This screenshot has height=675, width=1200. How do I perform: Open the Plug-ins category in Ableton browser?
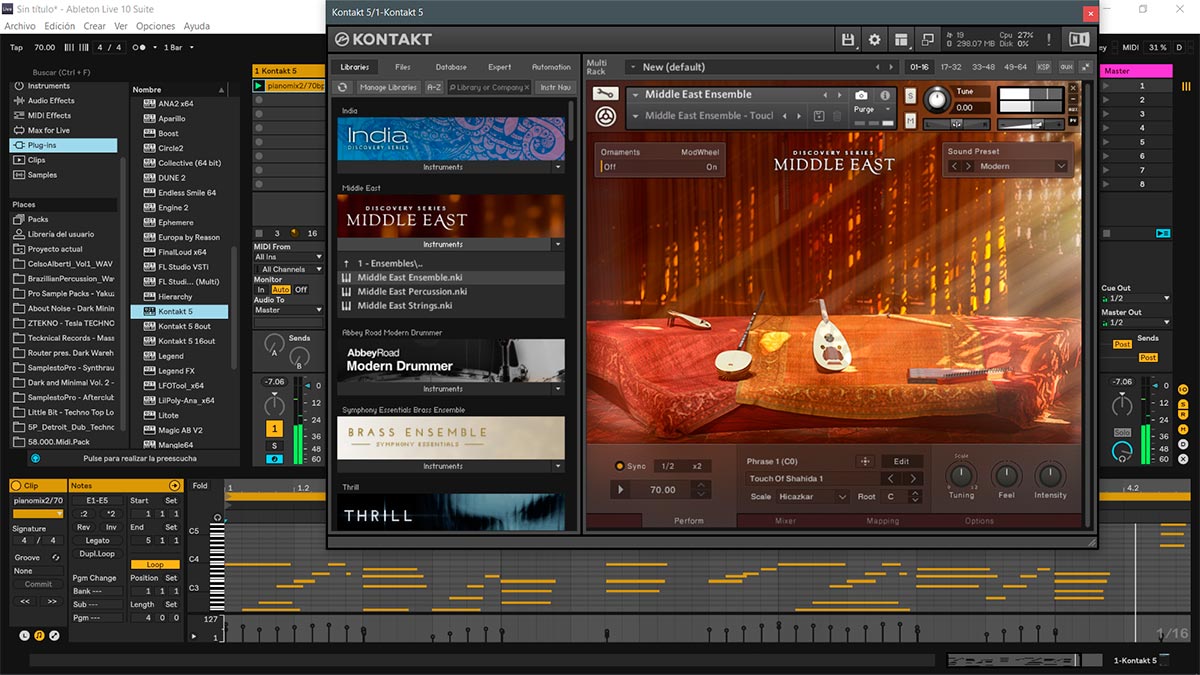[x=65, y=145]
